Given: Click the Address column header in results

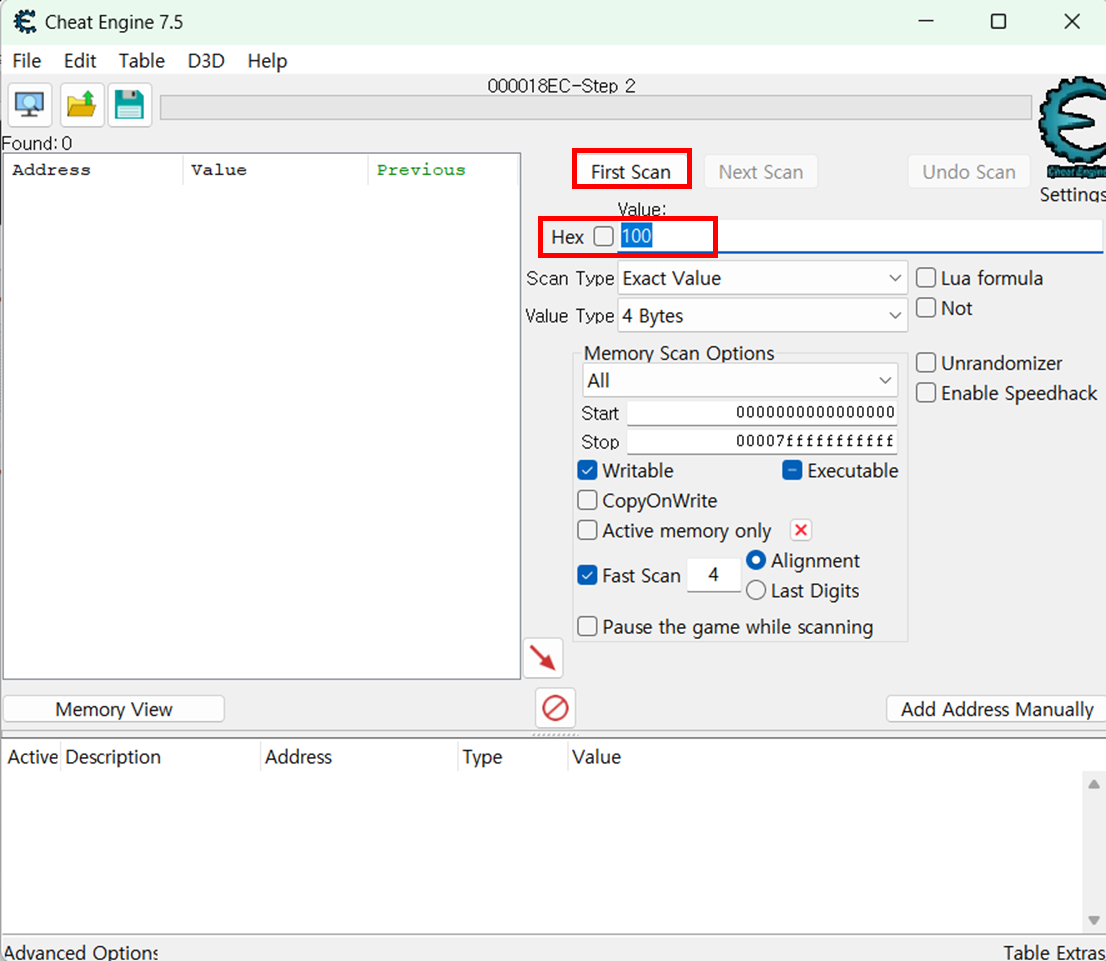Looking at the screenshot, I should point(93,170).
